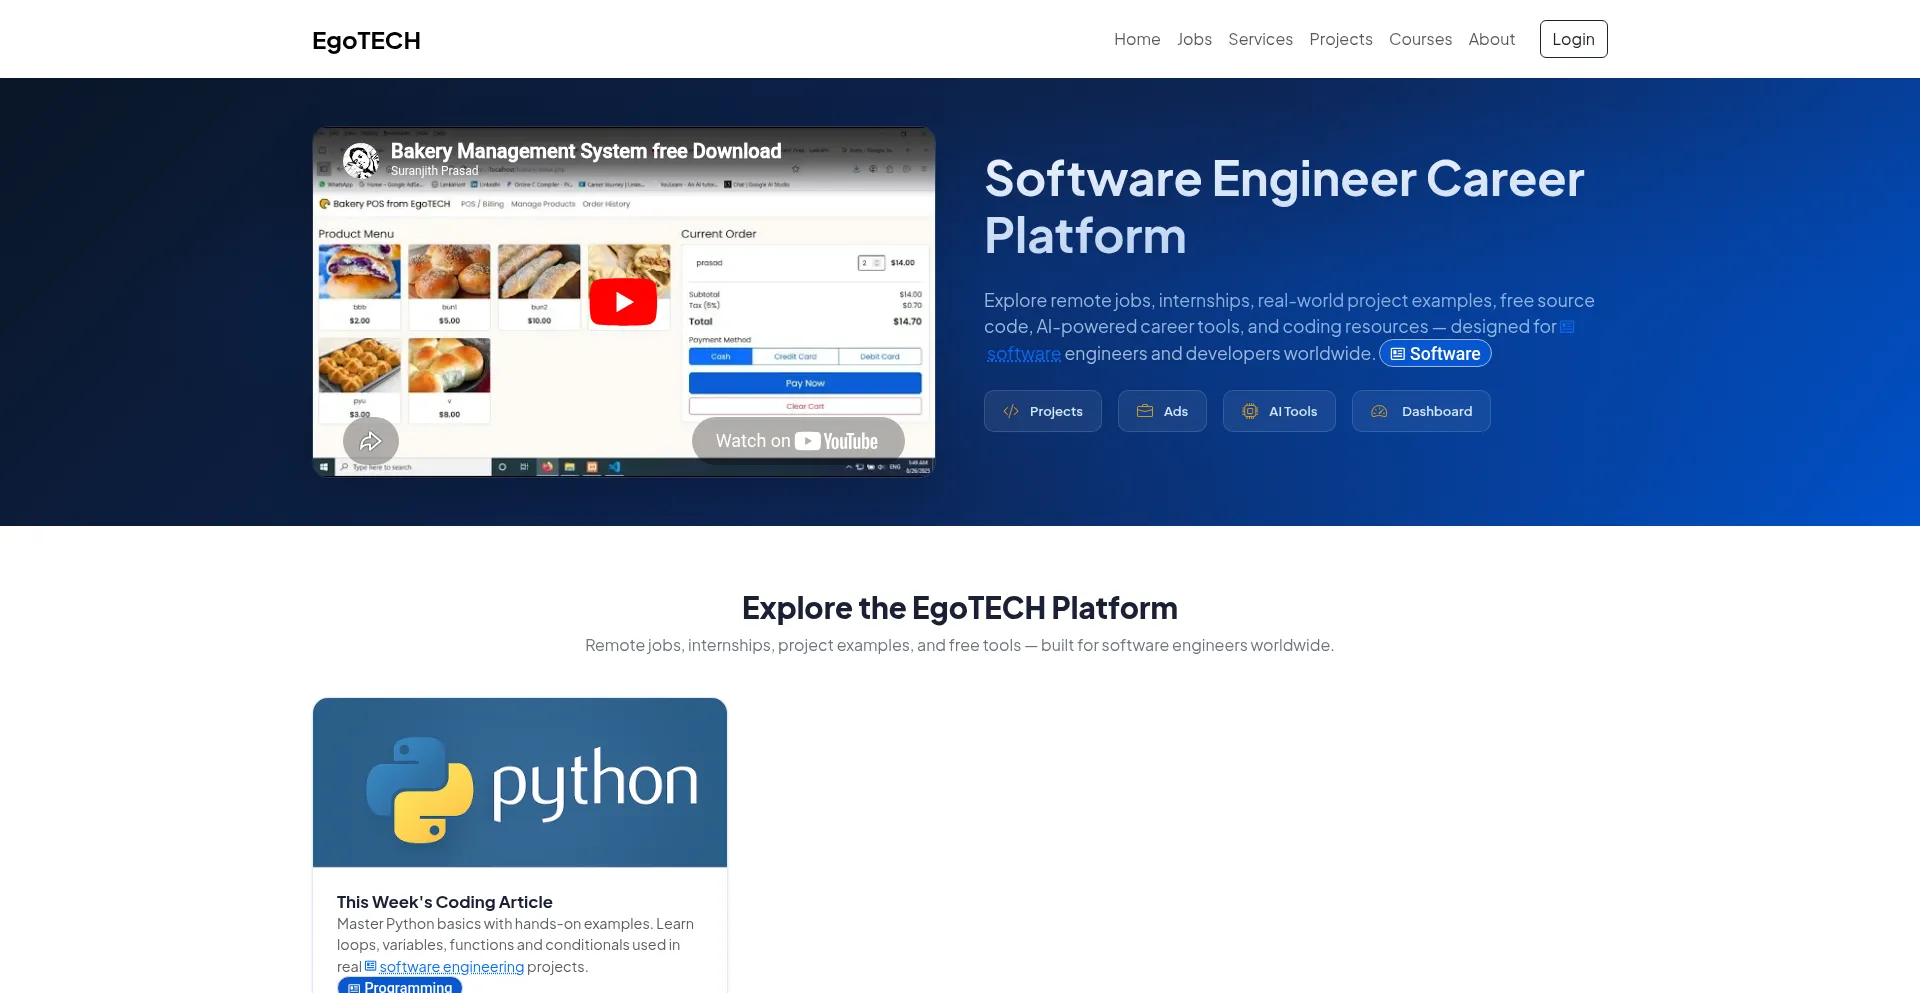Click the EgoTECH logo in the header

366,40
